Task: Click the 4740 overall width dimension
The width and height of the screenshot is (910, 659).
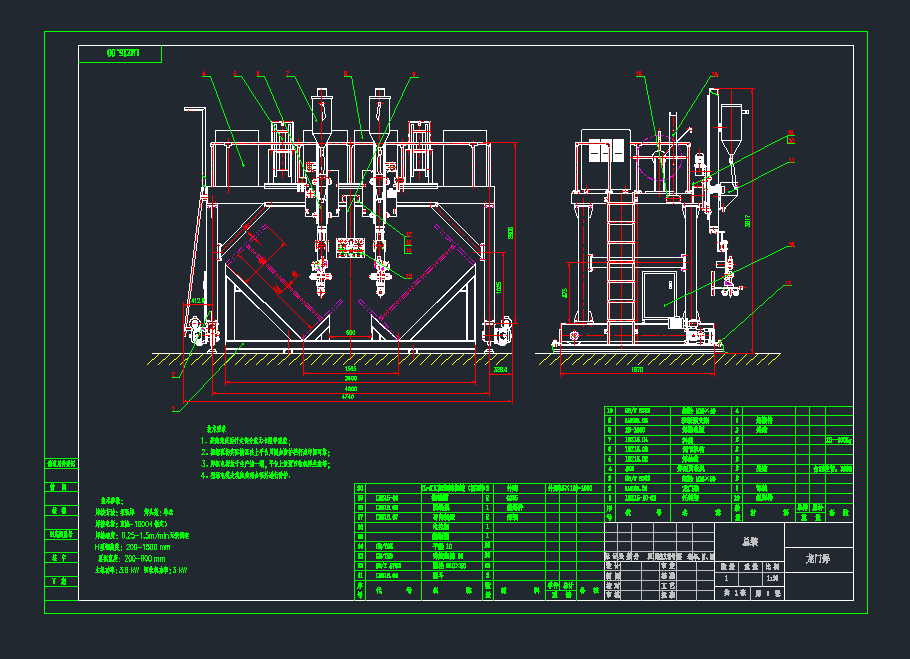Action: [347, 398]
